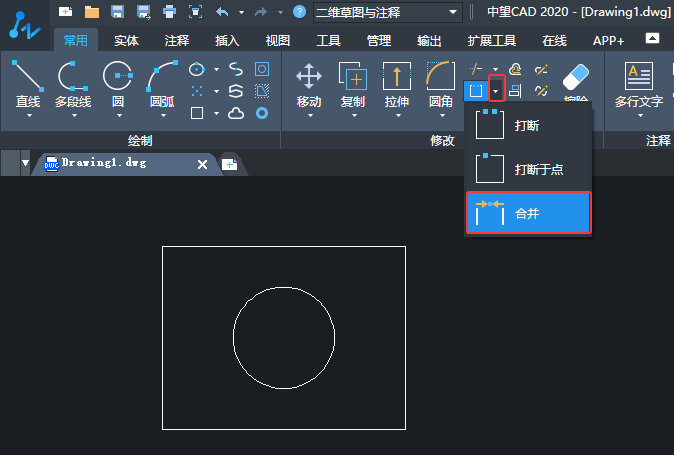Viewport: 674px width, 455px height.
Task: Open the 扩展工具 ribbon tab
Action: coord(492,40)
